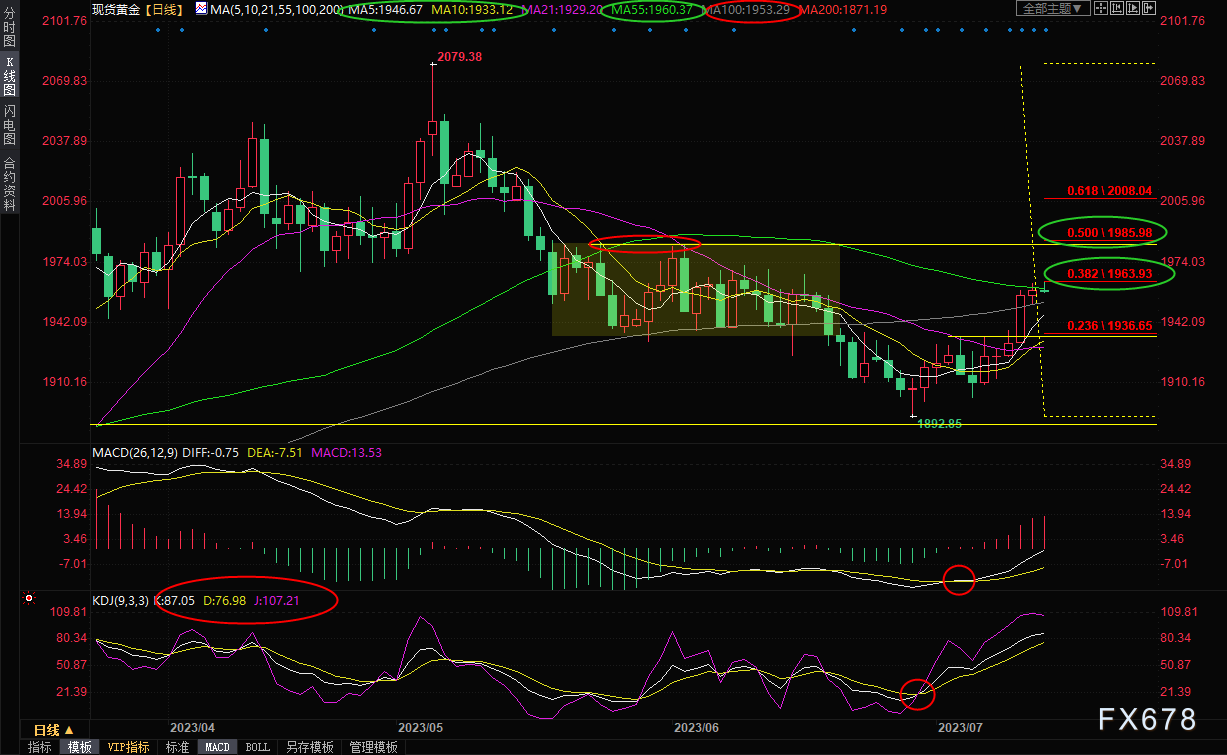This screenshot has width=1227, height=755.
Task: Click the range measurement icon with left bar
Action: 1117,8
